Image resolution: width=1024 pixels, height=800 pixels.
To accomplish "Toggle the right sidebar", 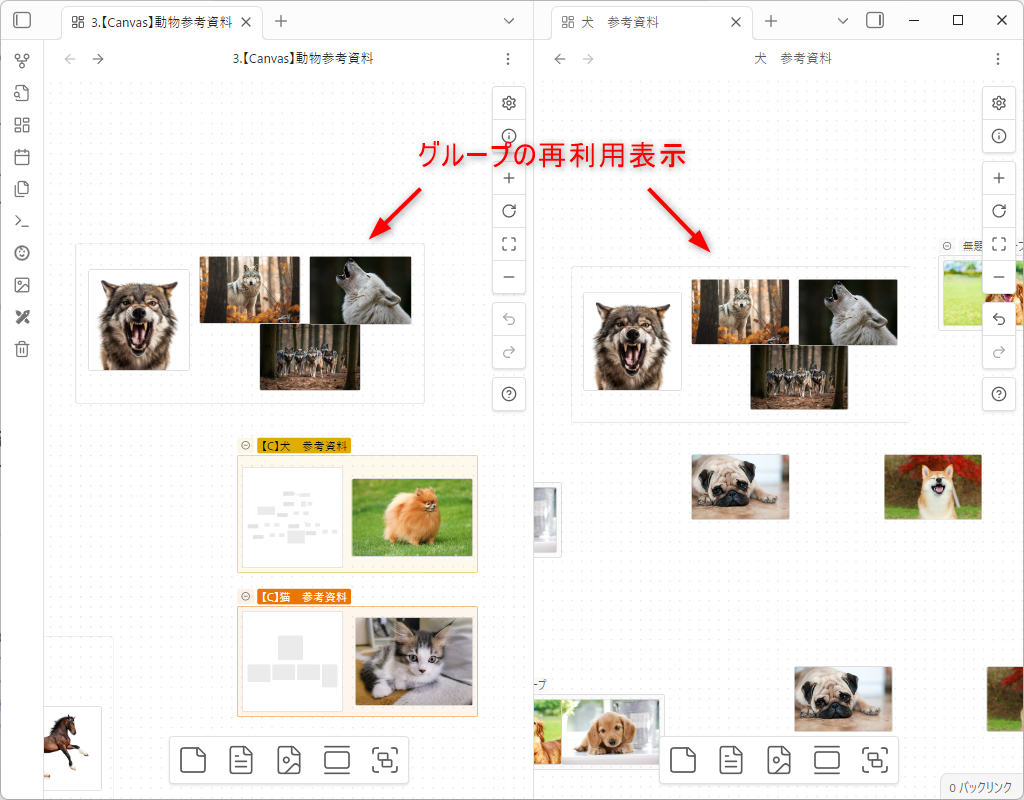I will [x=875, y=20].
